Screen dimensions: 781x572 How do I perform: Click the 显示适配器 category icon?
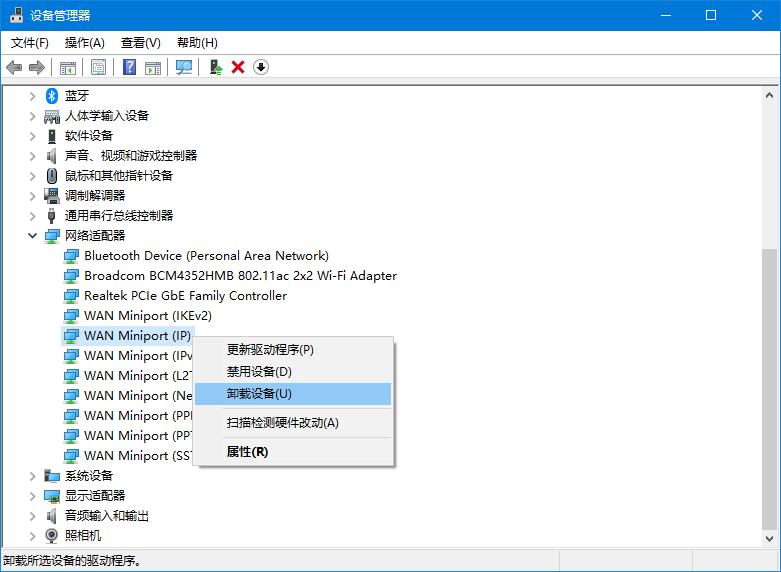[52, 496]
